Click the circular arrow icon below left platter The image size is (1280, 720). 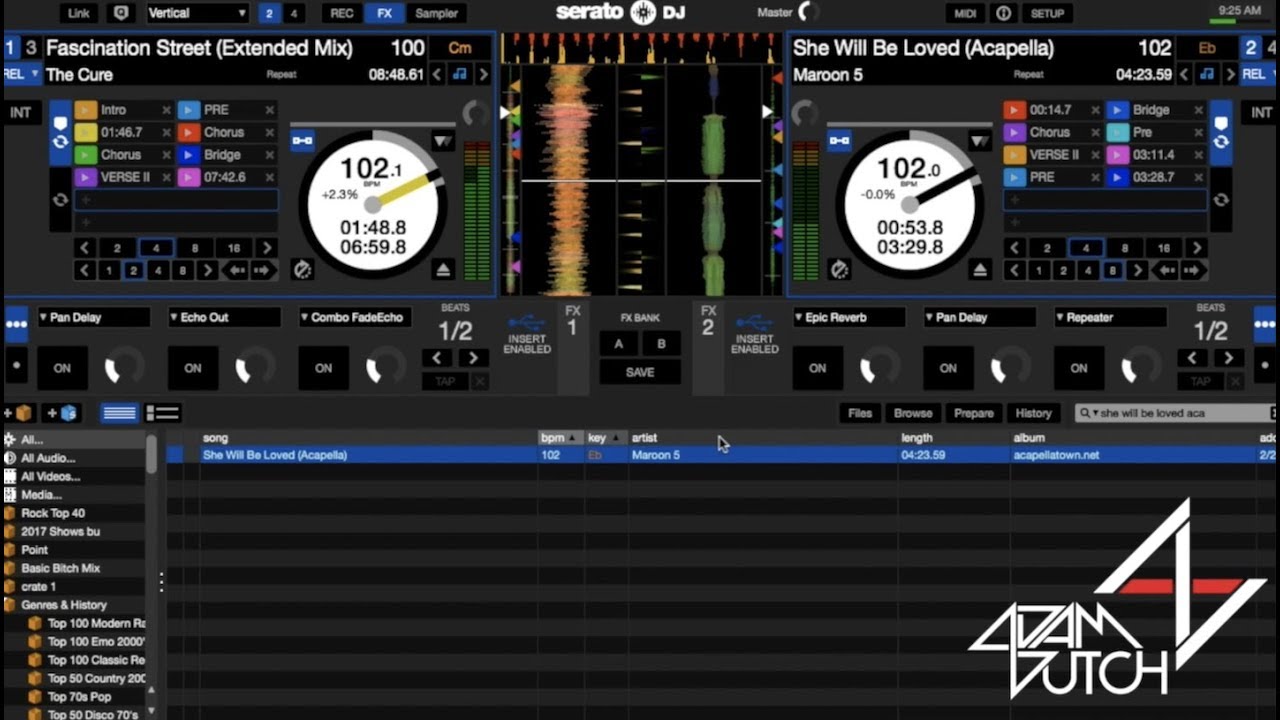(302, 269)
